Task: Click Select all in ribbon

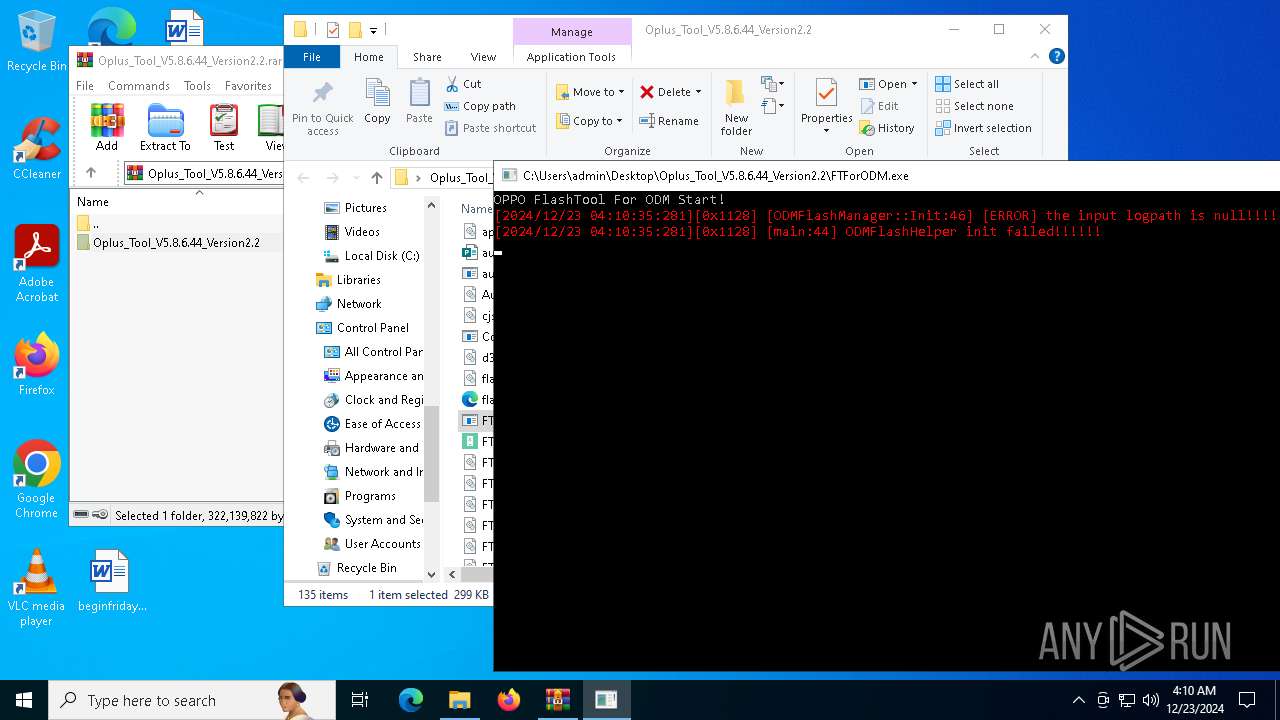Action: coord(967,84)
